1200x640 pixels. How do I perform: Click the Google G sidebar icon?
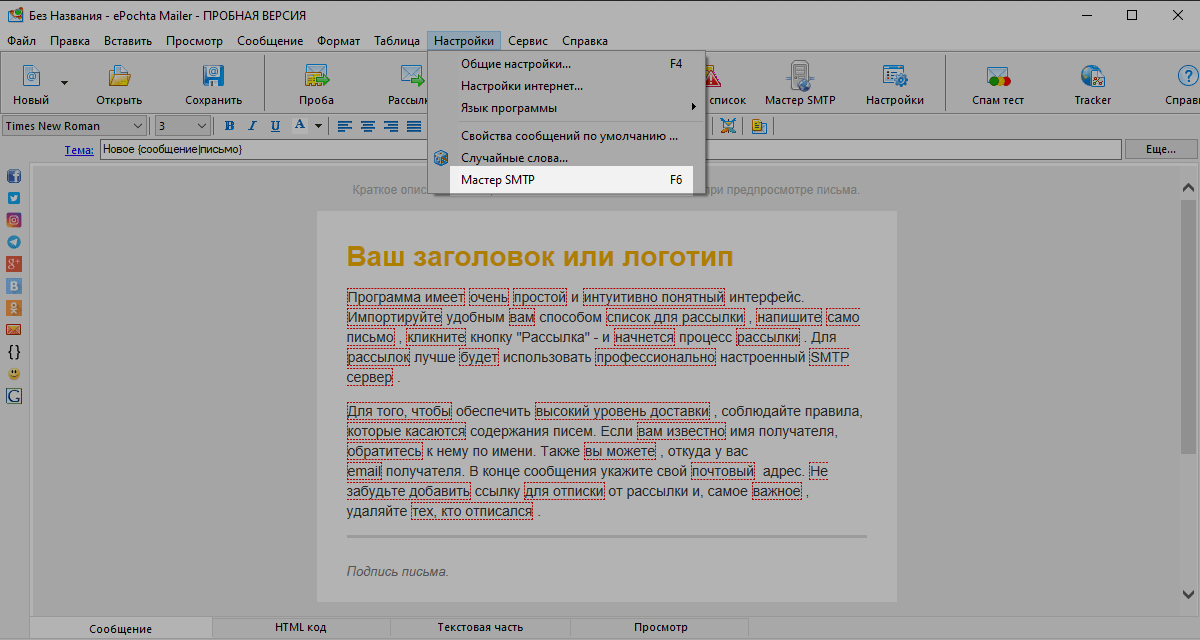[x=14, y=396]
